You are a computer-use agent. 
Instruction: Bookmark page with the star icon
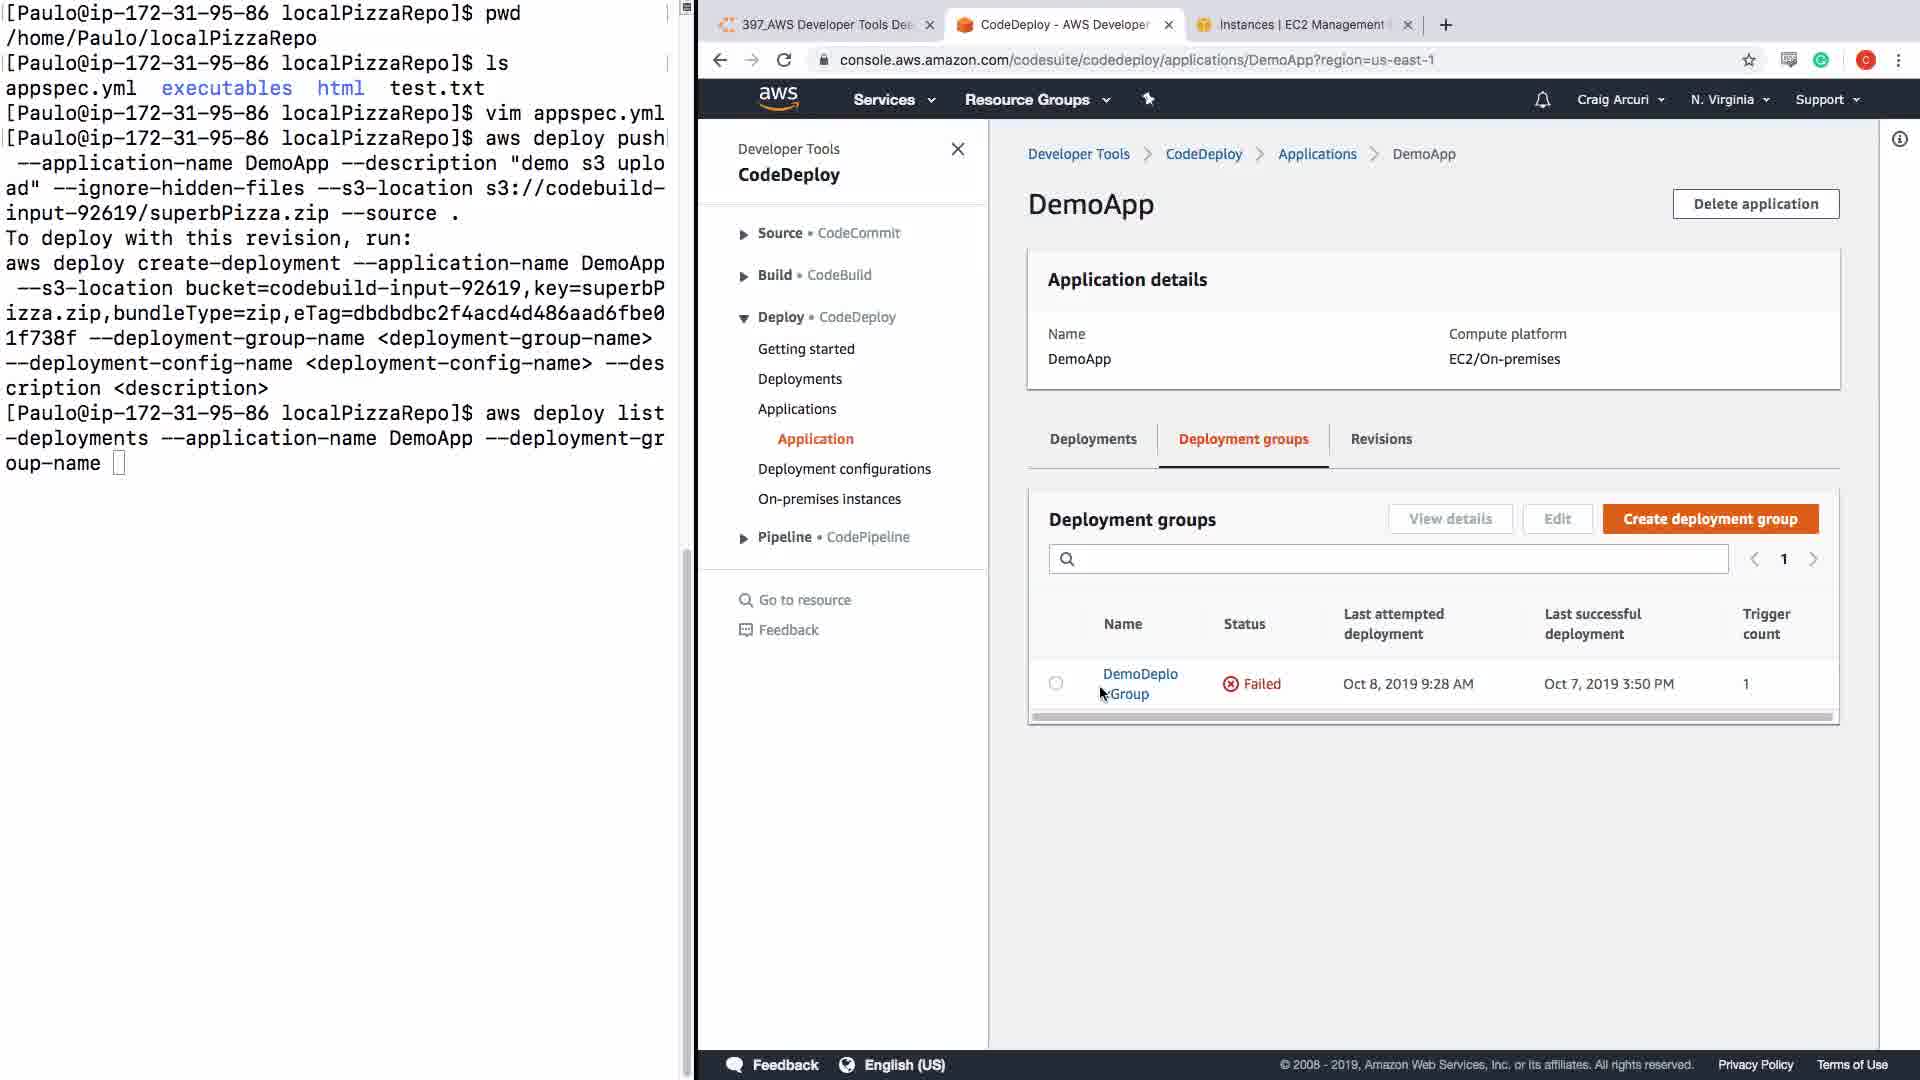click(x=1748, y=60)
